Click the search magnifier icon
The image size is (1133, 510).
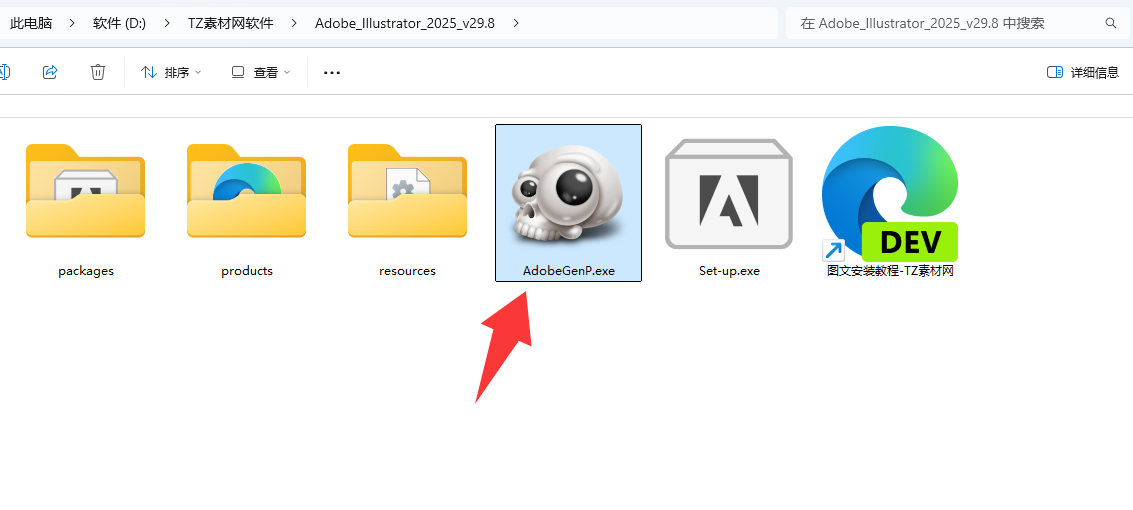(x=1111, y=23)
